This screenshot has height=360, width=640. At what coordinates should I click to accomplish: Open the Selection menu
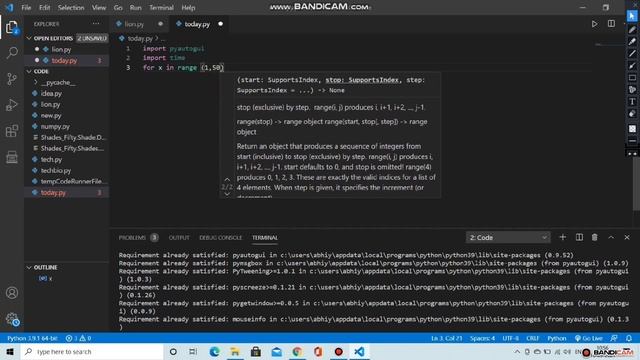tap(71, 8)
